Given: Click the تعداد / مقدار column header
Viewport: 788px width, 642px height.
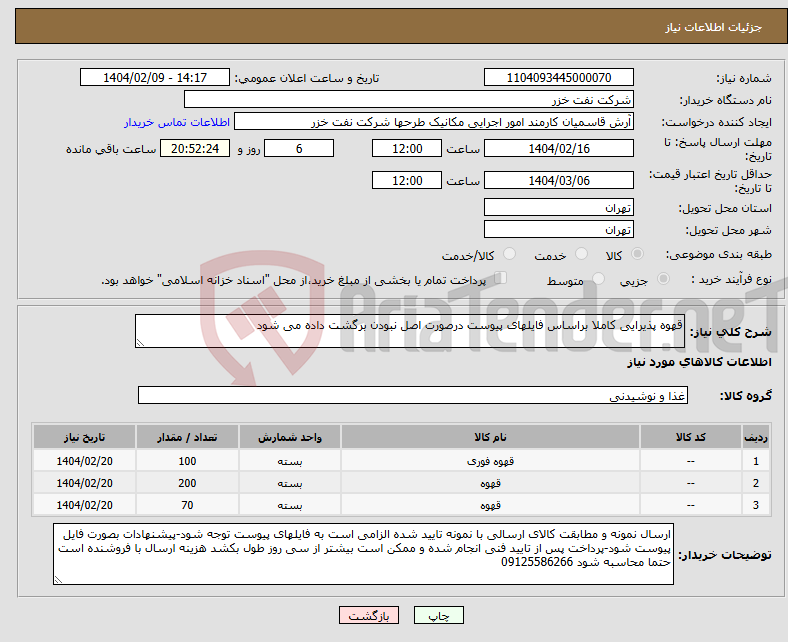Looking at the screenshot, I should point(187,437).
